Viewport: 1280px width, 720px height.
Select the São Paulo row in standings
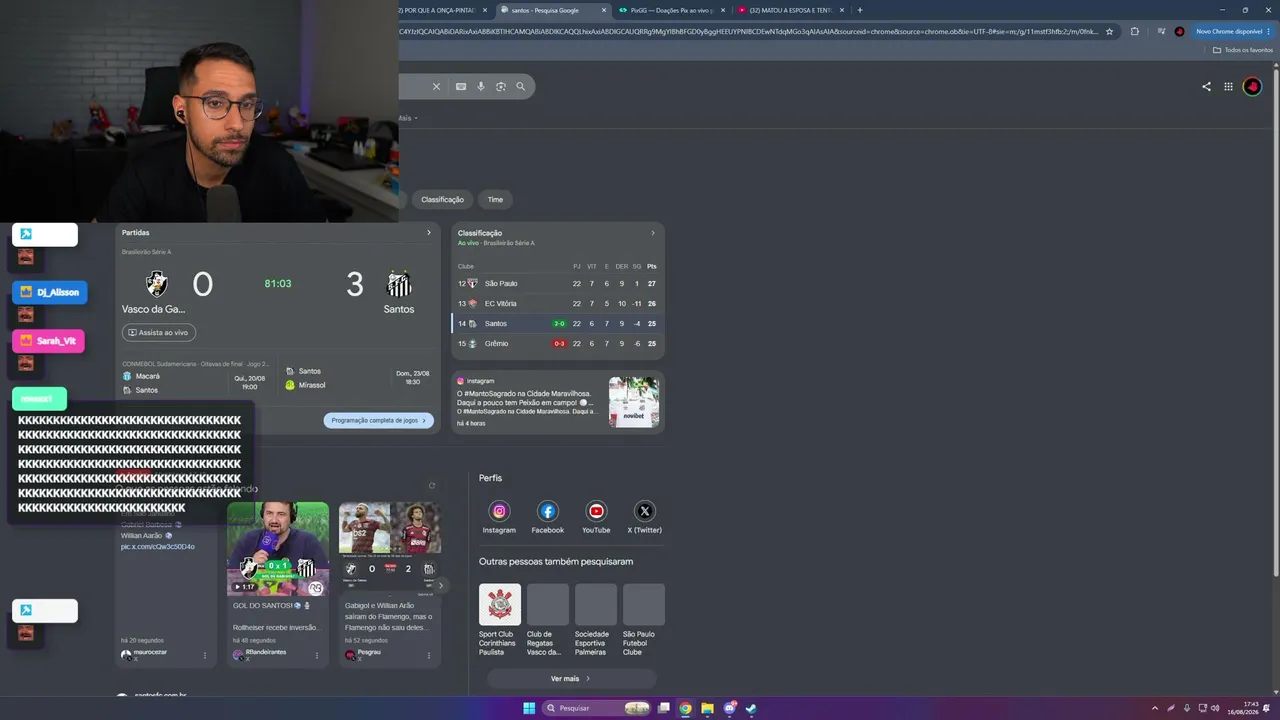[x=558, y=284]
